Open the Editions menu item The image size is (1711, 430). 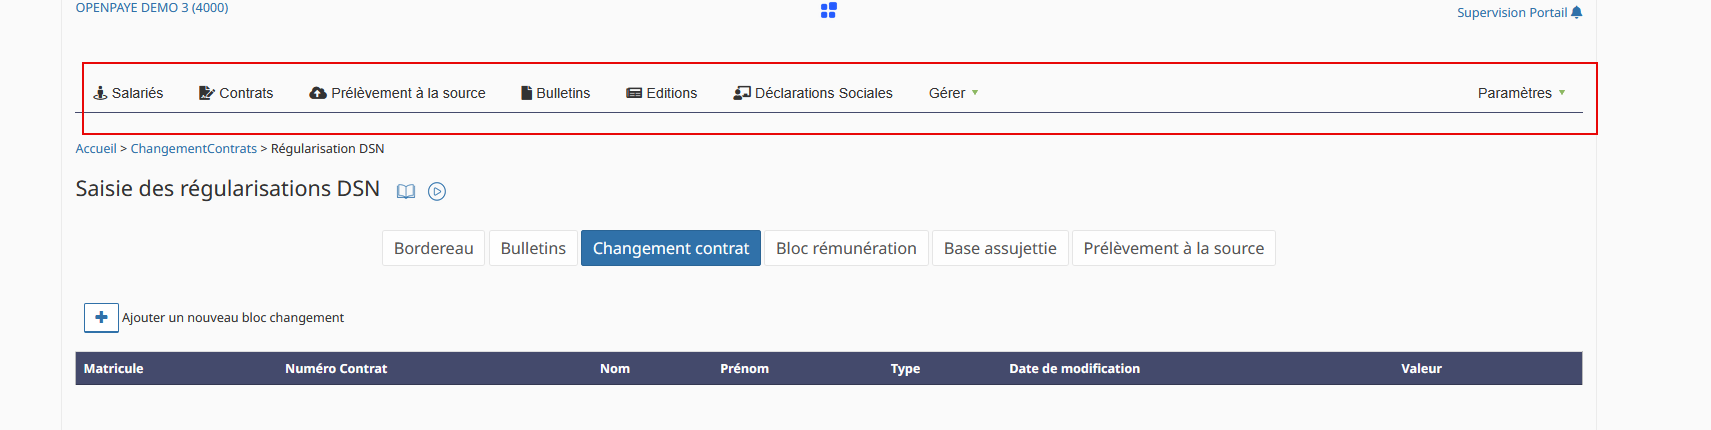(662, 93)
